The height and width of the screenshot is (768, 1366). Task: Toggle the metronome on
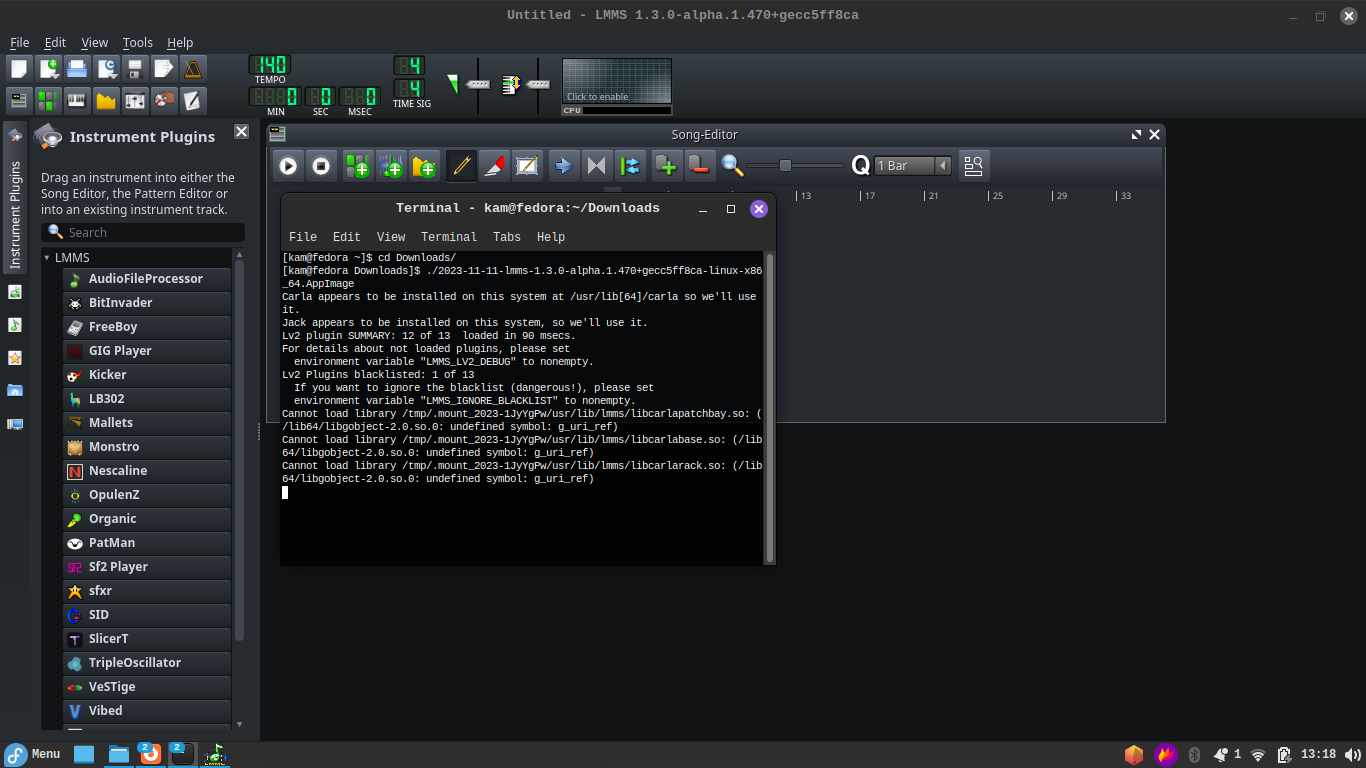[x=192, y=67]
